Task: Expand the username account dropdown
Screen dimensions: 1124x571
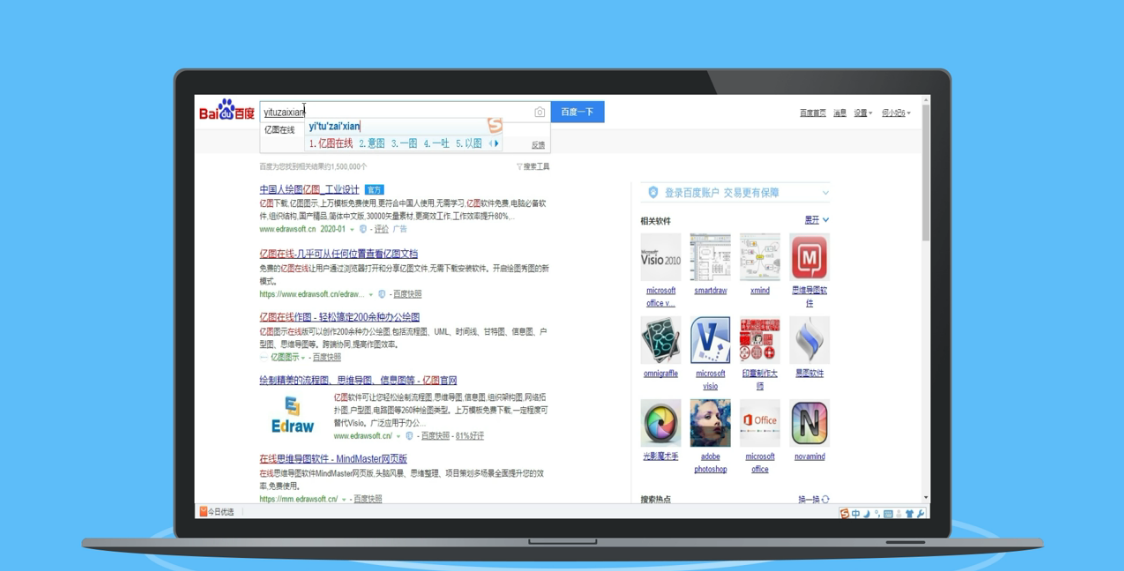Action: tap(896, 112)
